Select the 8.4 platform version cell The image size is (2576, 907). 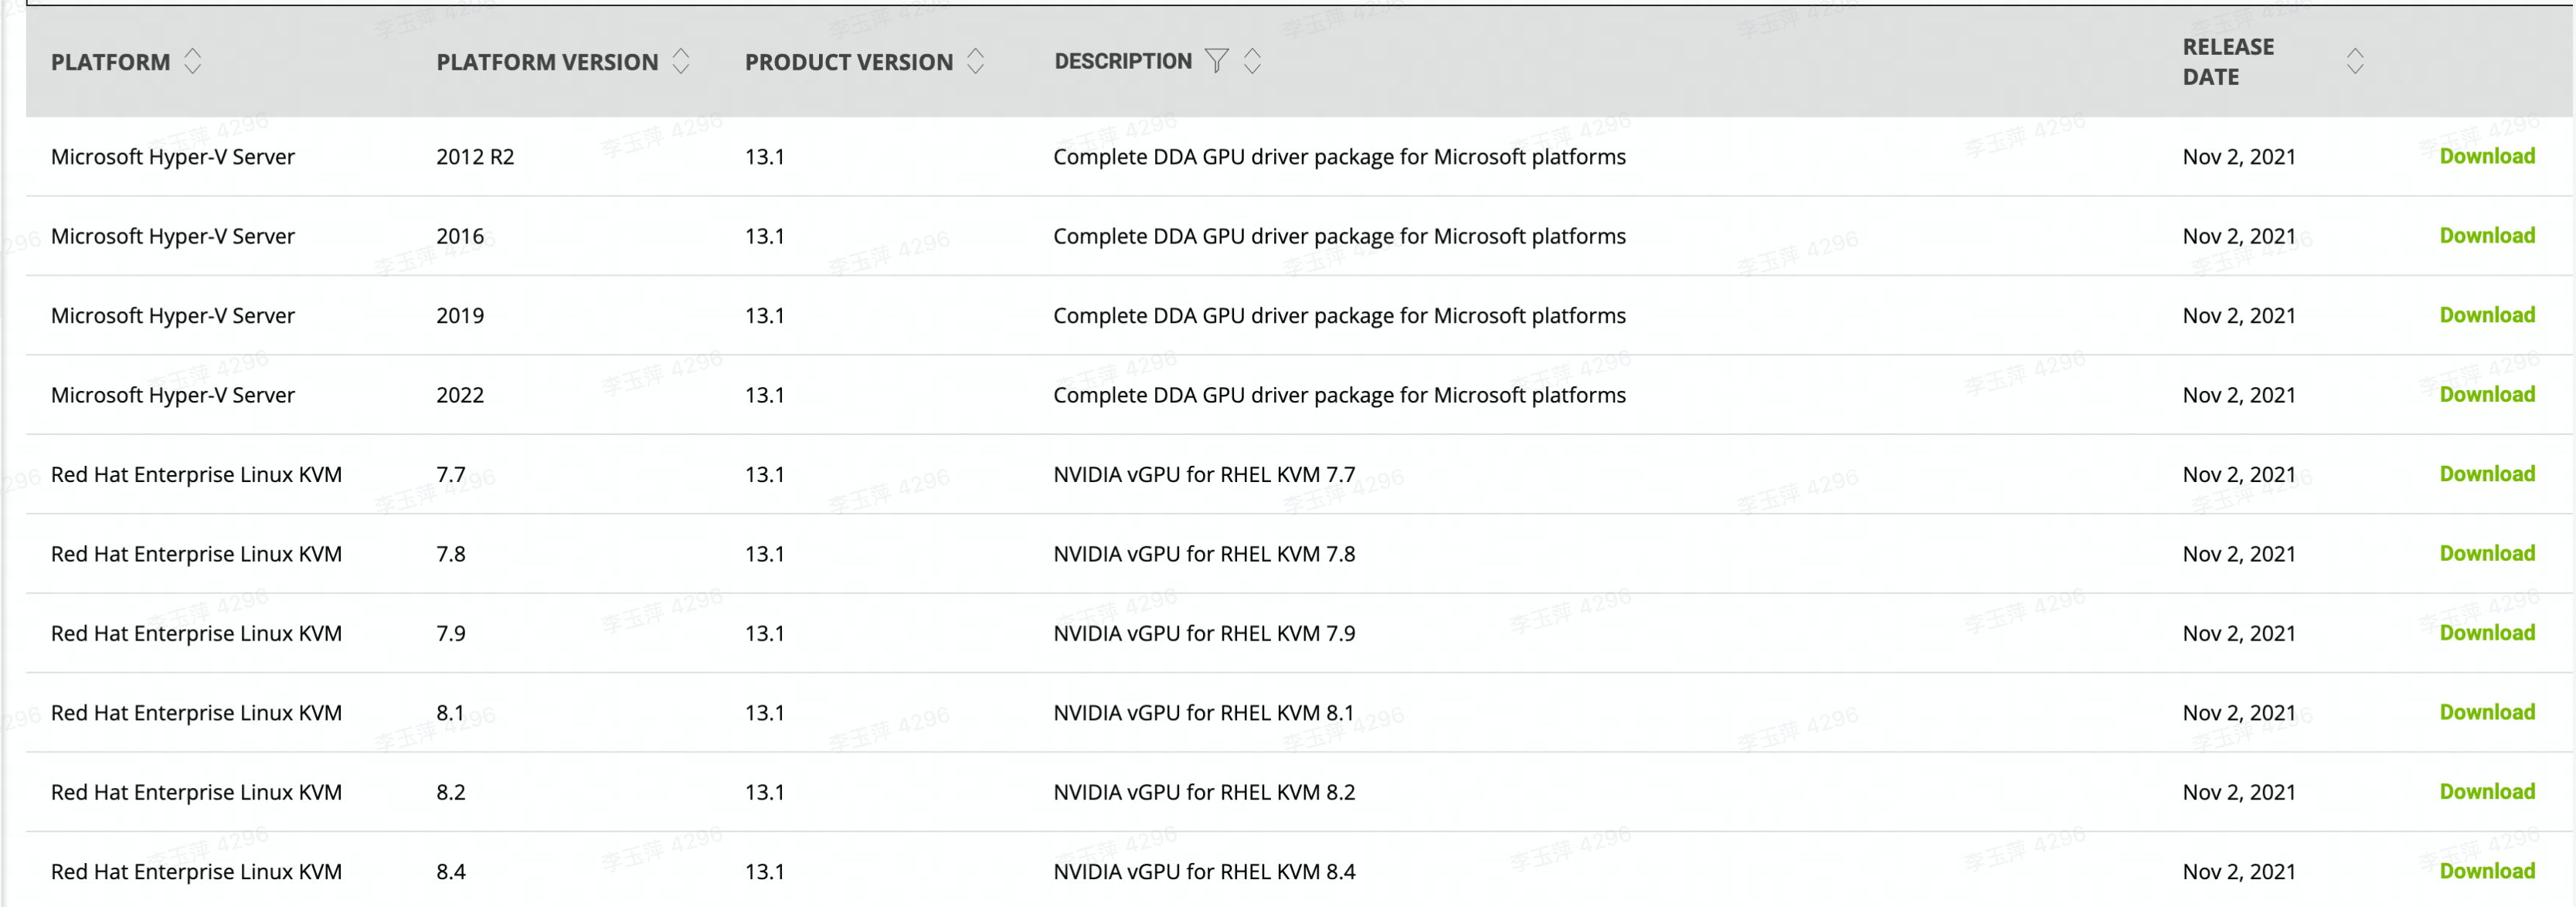coord(451,872)
